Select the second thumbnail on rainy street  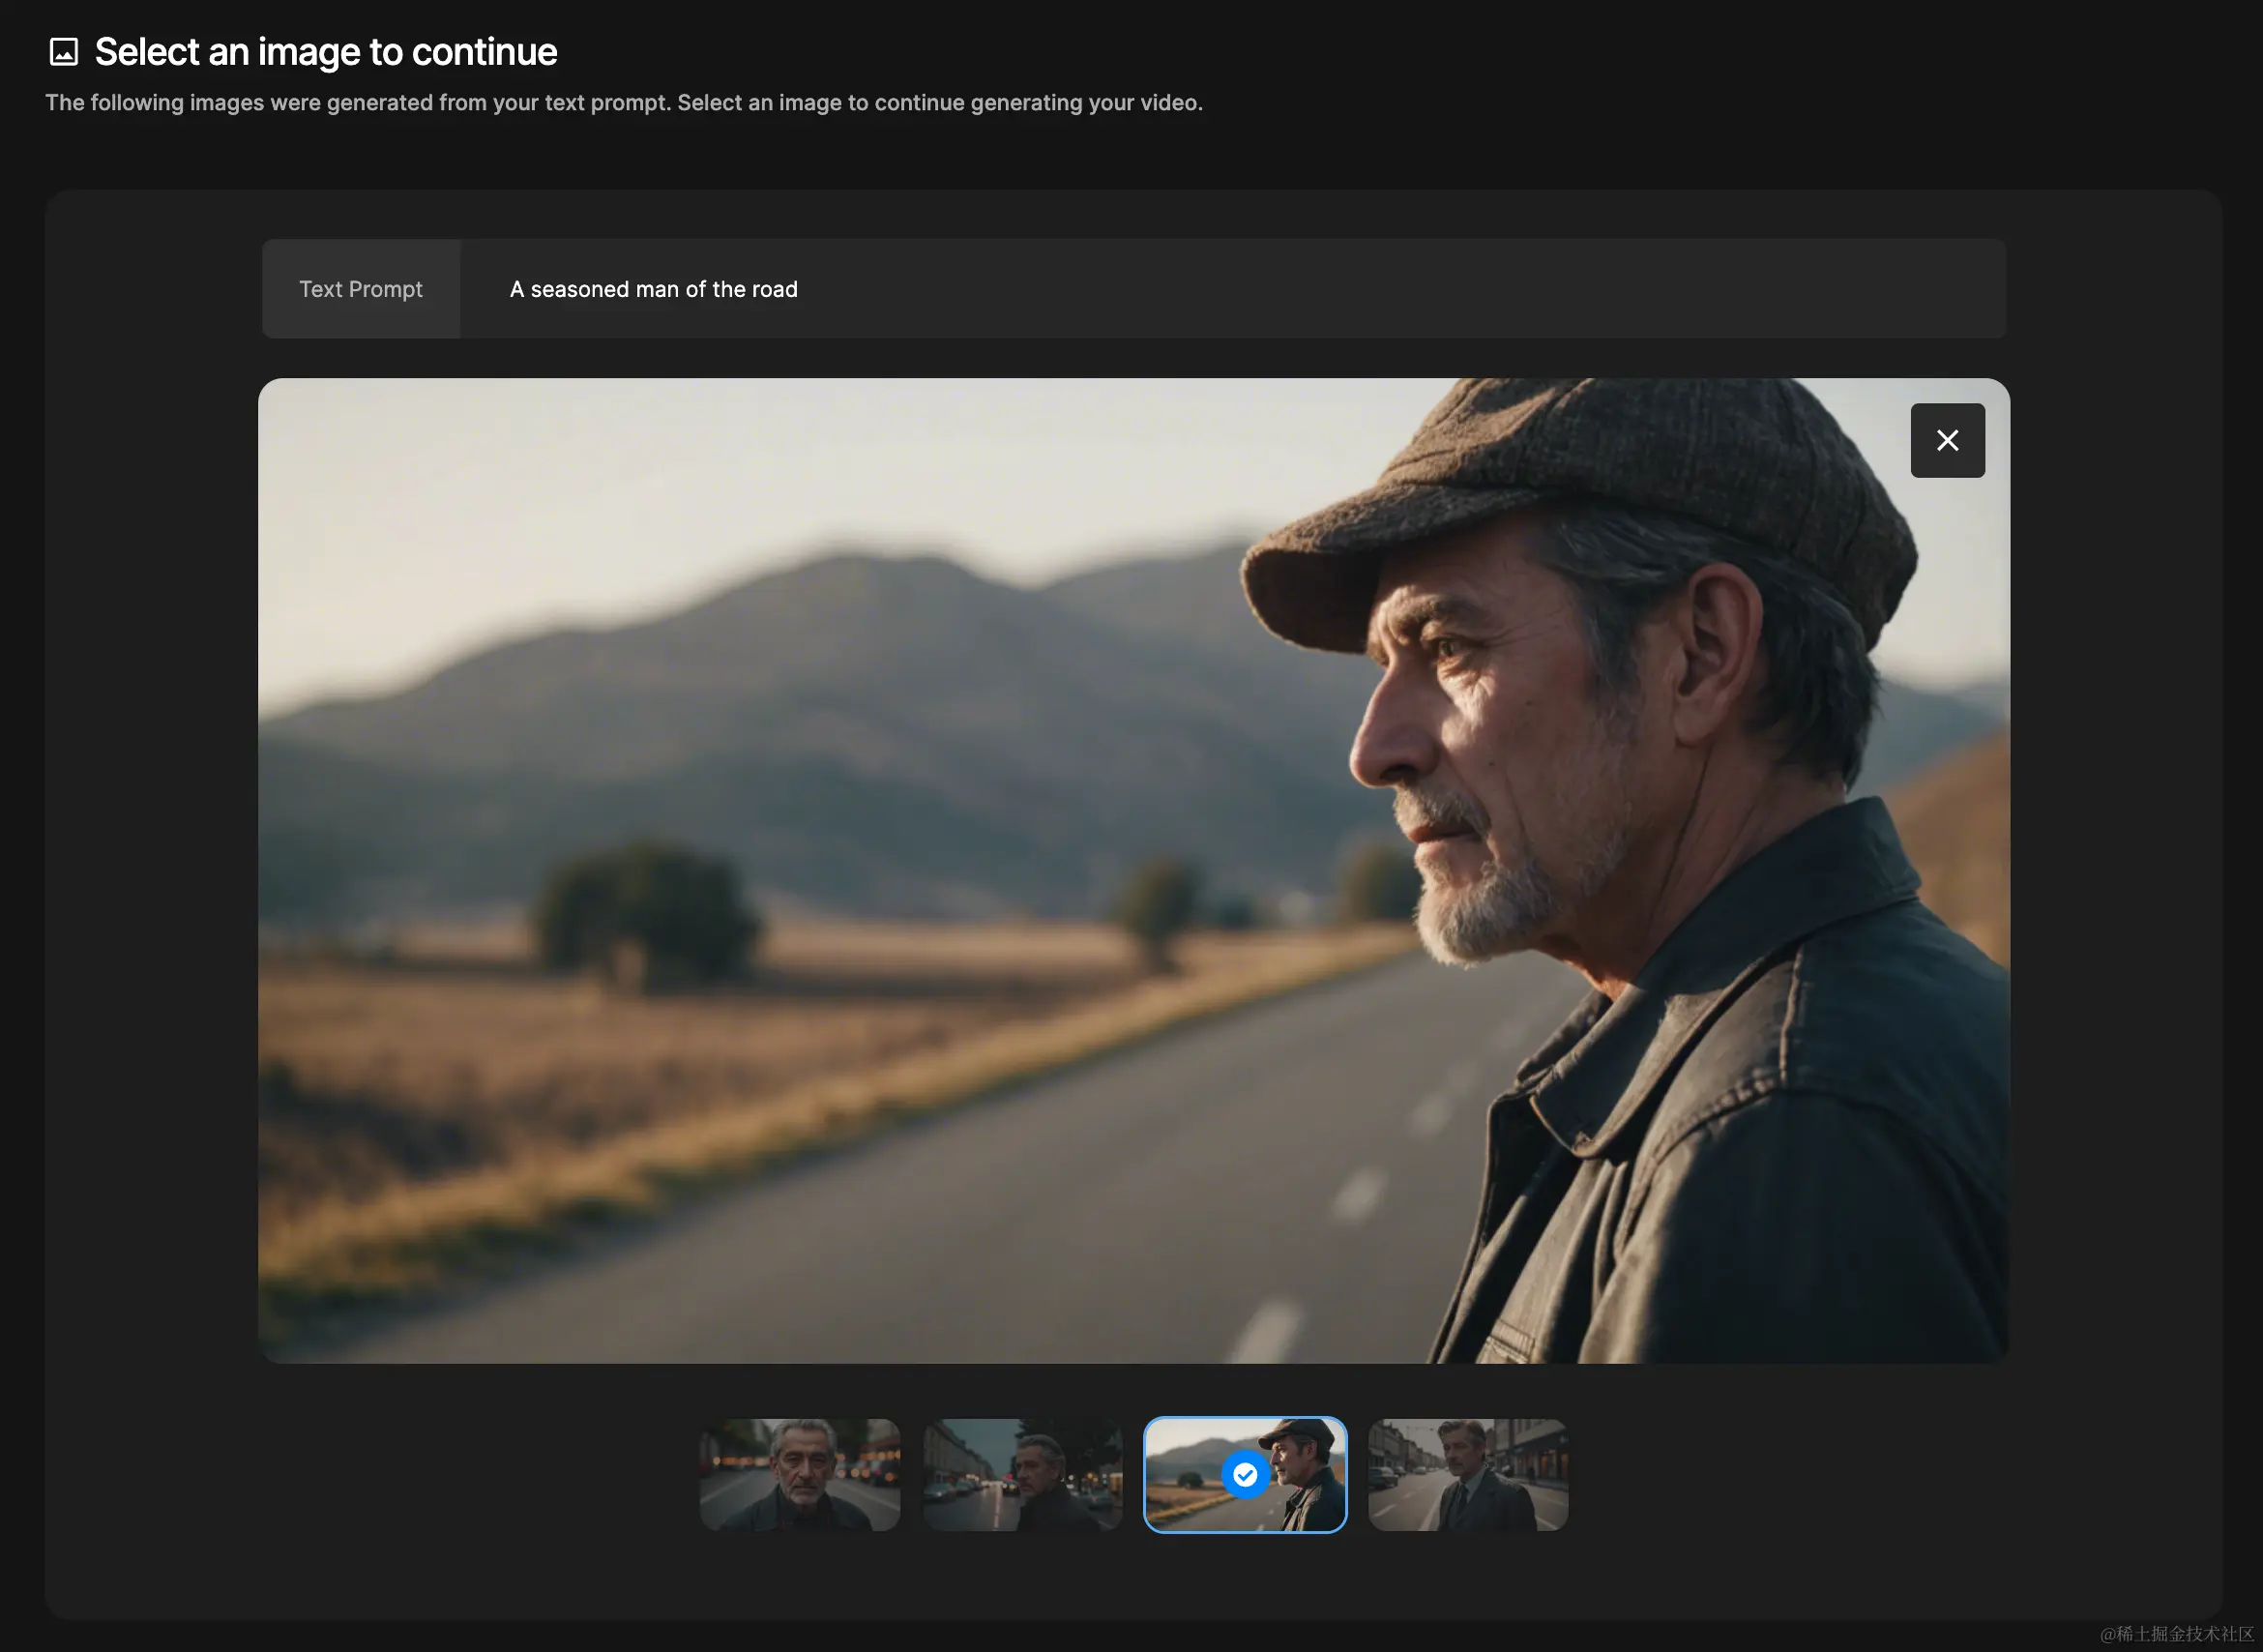[1022, 1474]
